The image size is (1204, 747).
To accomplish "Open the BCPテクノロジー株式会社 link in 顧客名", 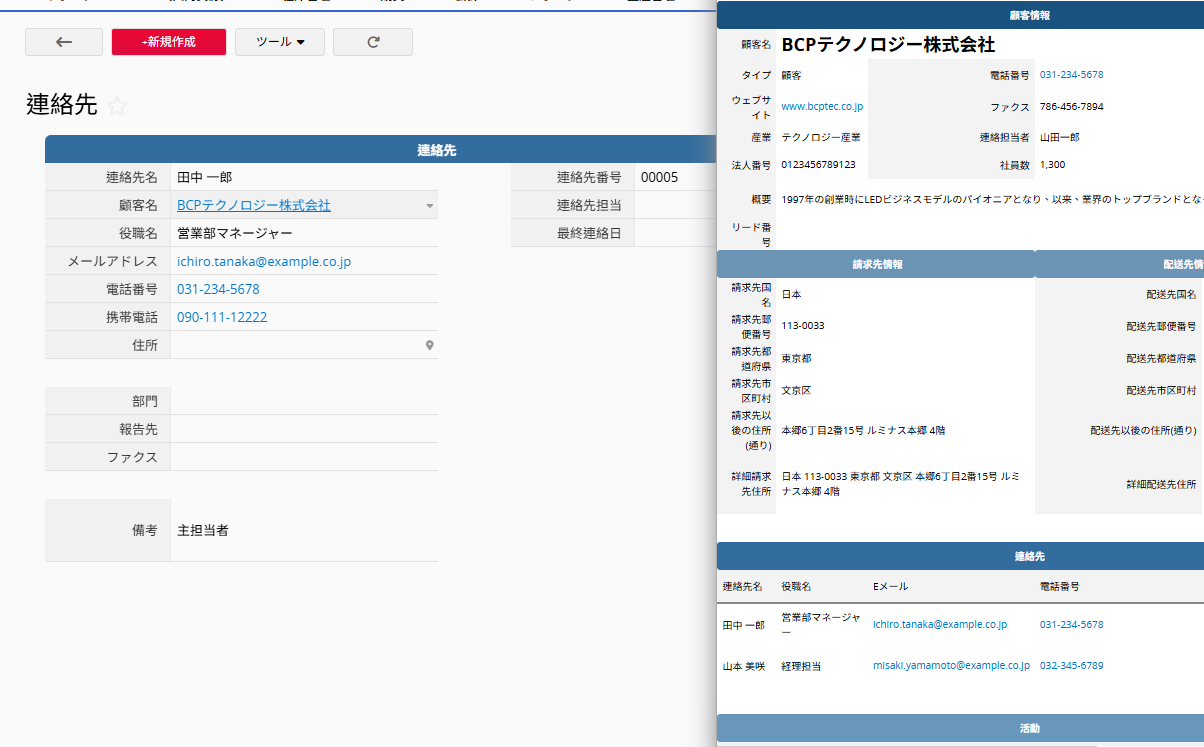I will tap(254, 205).
